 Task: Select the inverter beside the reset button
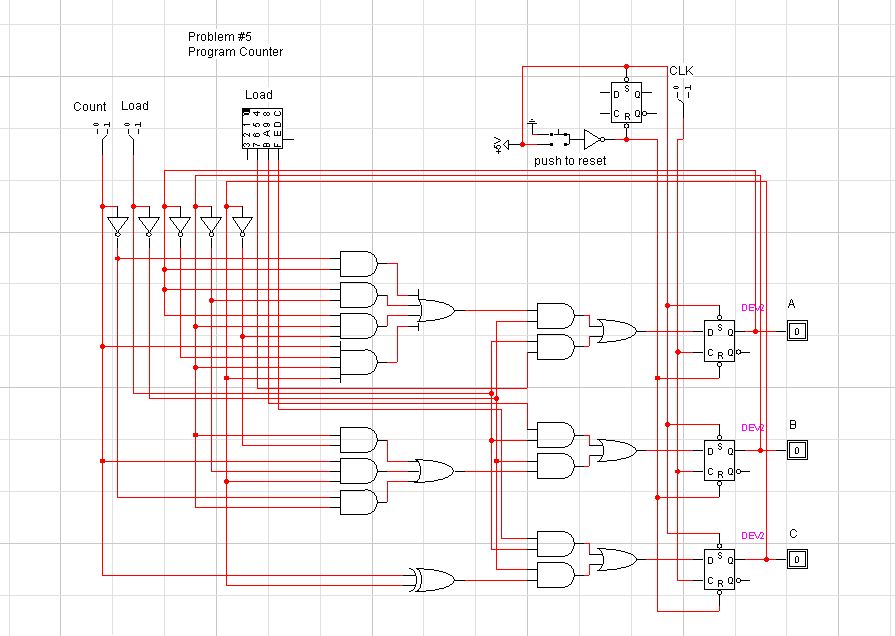[x=593, y=138]
